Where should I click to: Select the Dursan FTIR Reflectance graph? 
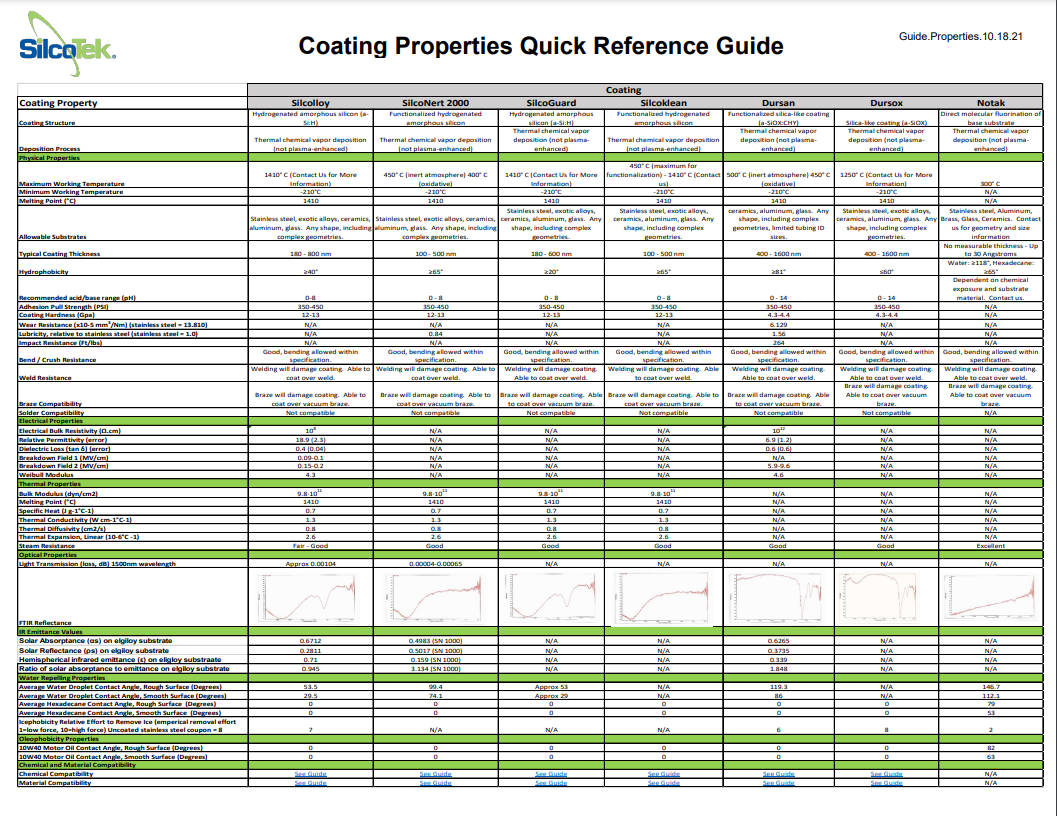tap(776, 598)
